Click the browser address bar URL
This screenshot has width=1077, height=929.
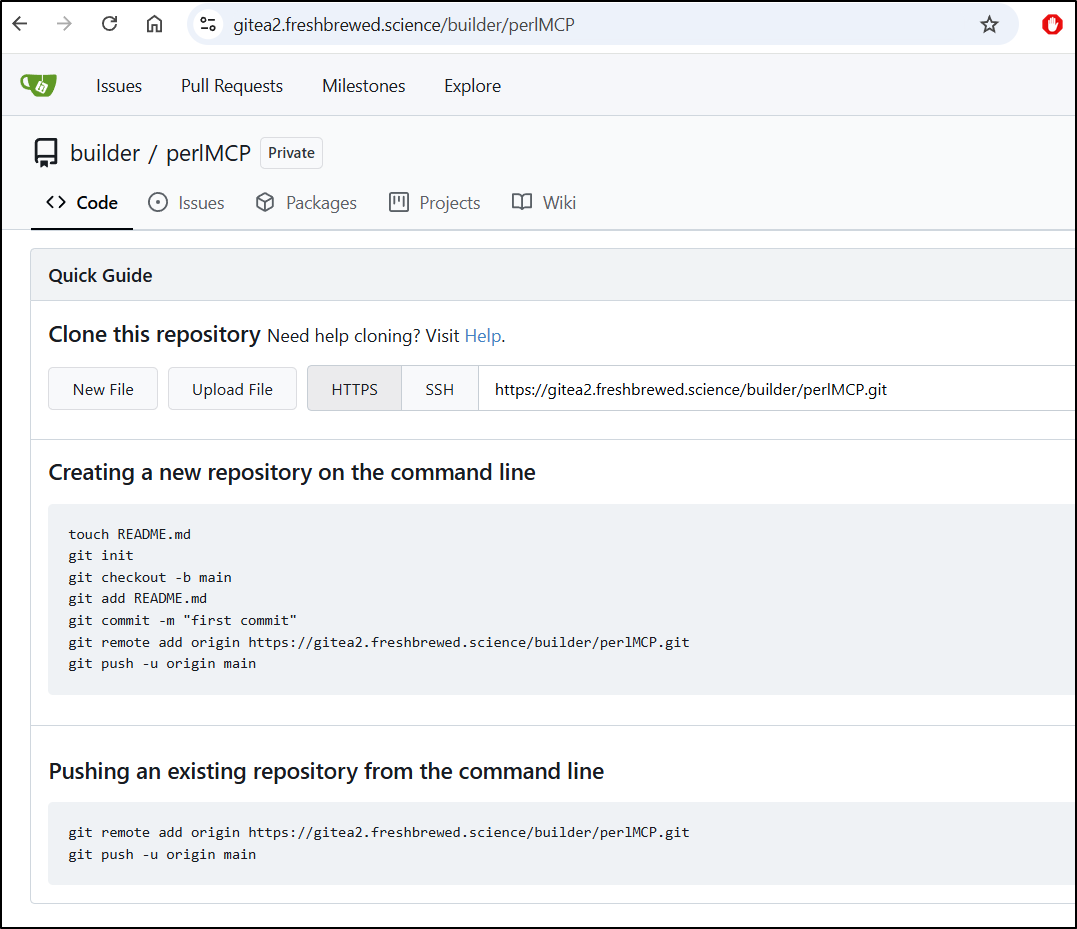404,25
